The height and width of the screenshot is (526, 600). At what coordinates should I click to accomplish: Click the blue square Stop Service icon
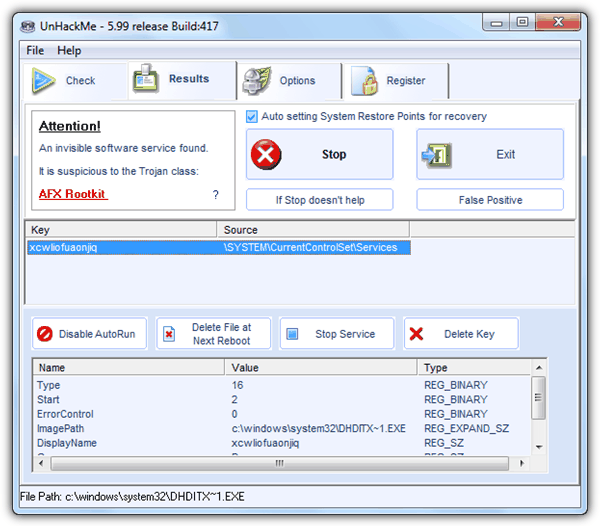pyautogui.click(x=292, y=334)
